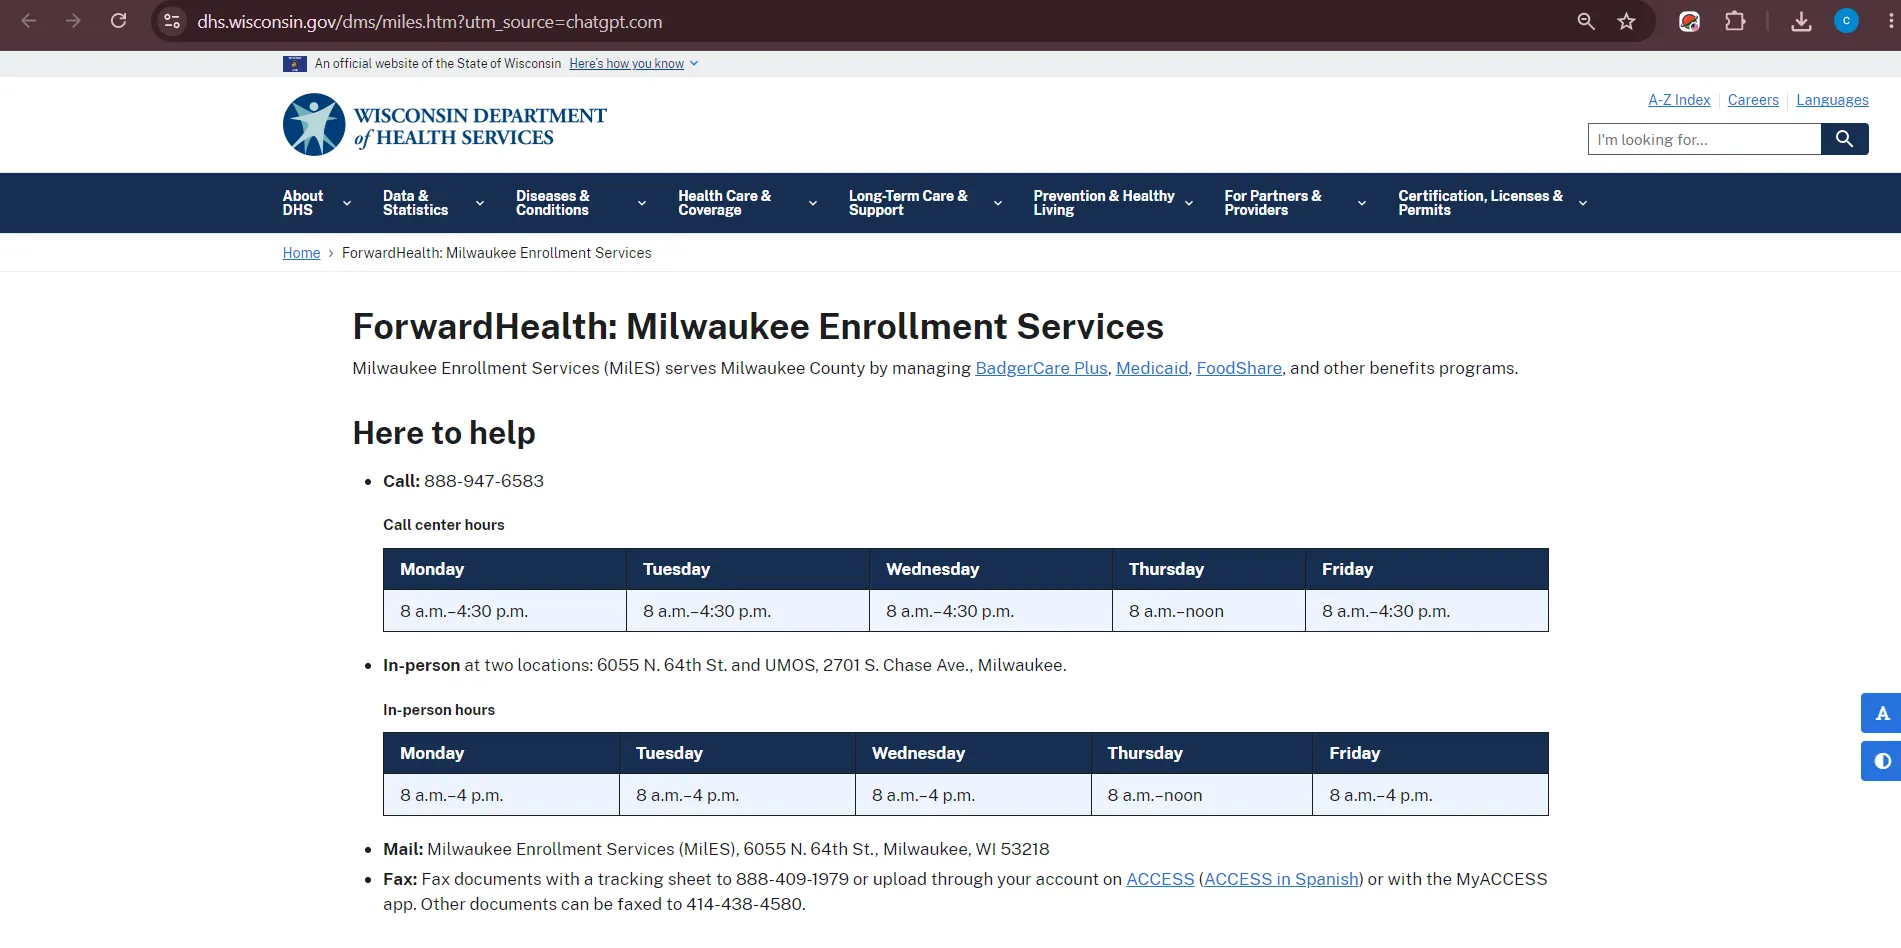Open the text size accessibility button
This screenshot has width=1901, height=948.
pos(1881,713)
